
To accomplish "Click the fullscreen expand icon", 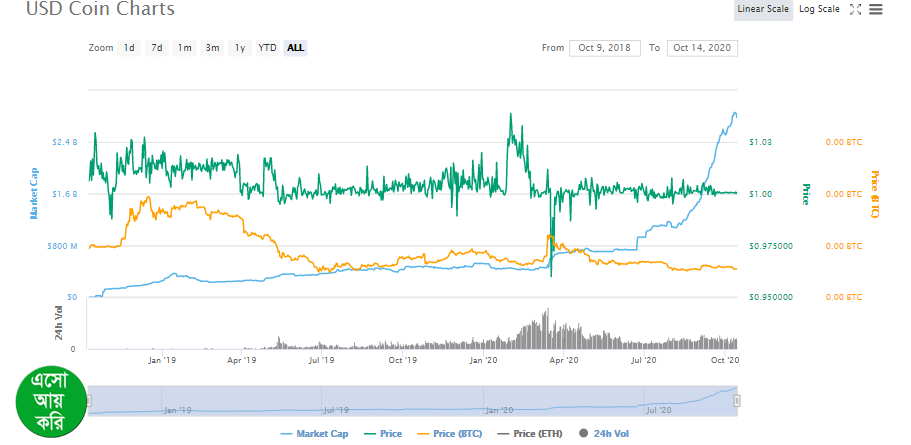I will [x=855, y=10].
